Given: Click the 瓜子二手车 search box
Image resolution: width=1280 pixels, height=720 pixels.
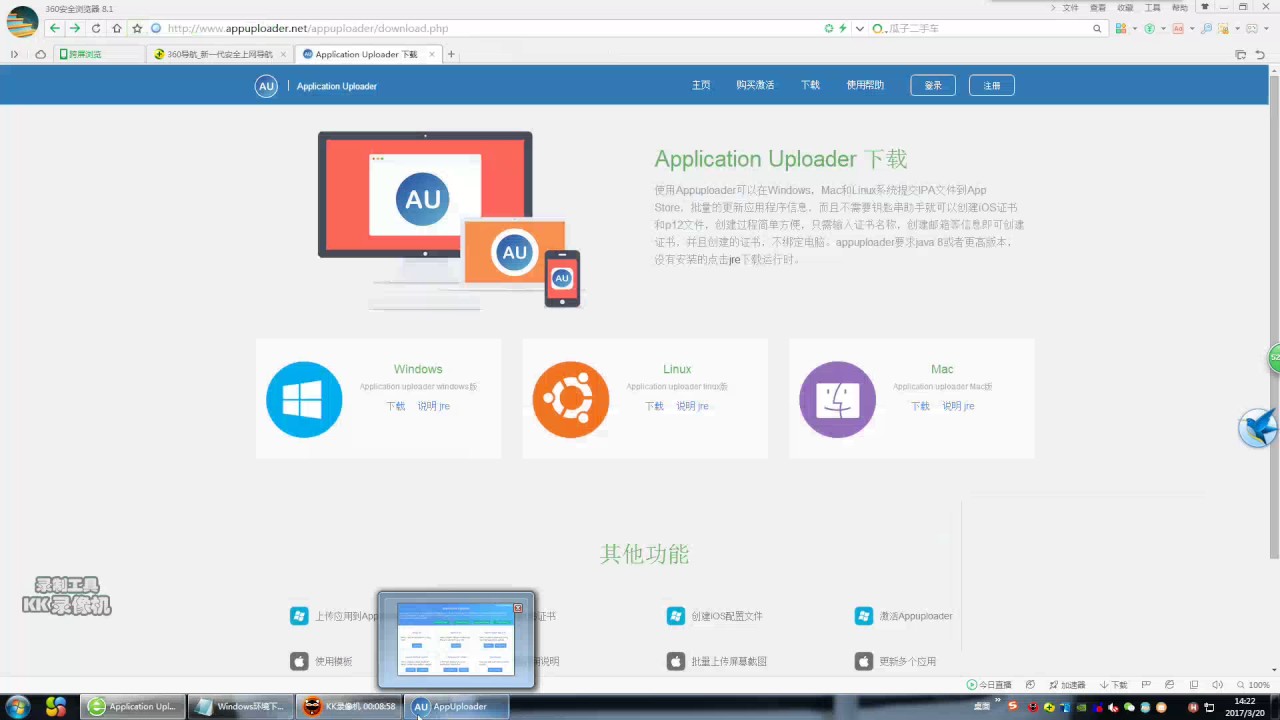Looking at the screenshot, I should click(x=987, y=28).
